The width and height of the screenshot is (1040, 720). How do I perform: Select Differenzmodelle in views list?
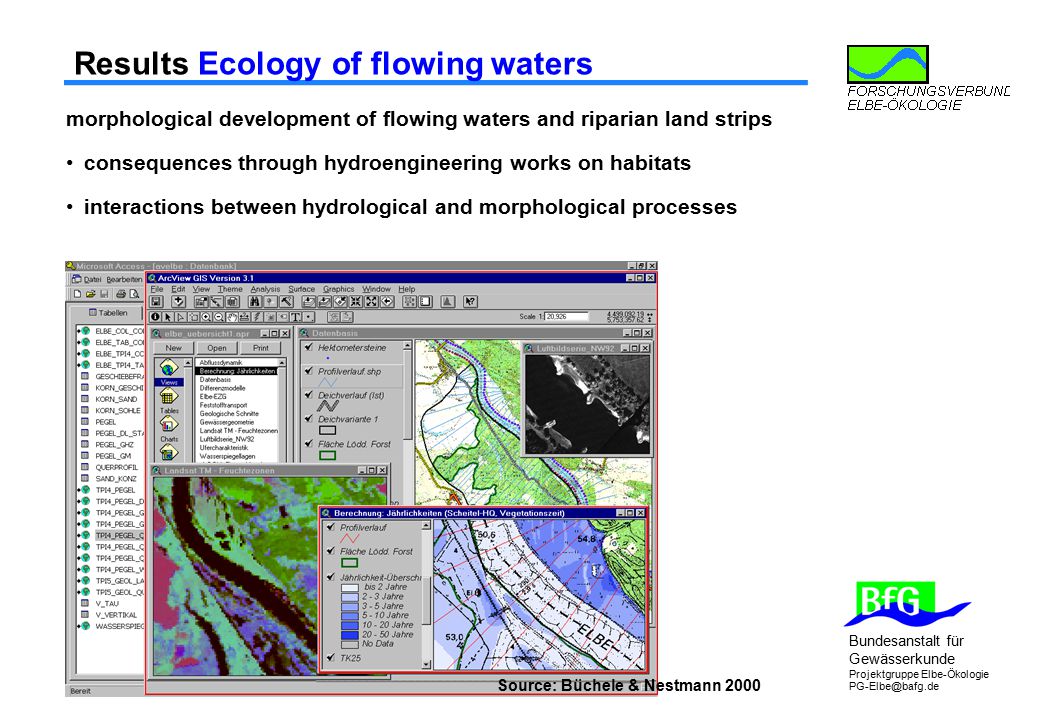[x=222, y=388]
